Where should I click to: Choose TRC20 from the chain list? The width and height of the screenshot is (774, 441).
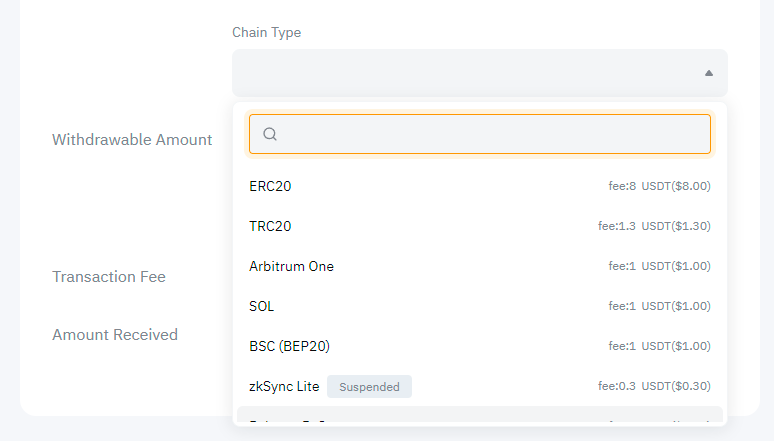click(x=270, y=226)
